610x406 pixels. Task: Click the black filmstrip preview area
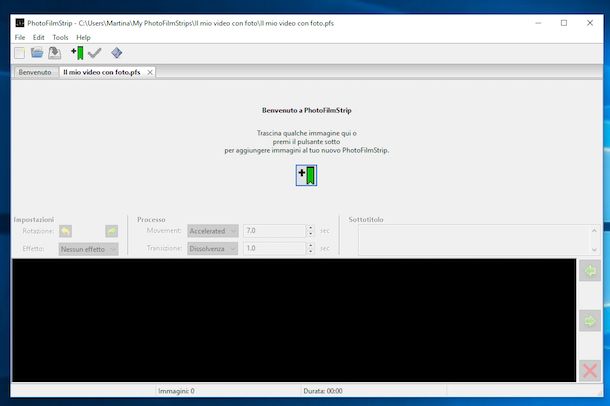coord(294,320)
